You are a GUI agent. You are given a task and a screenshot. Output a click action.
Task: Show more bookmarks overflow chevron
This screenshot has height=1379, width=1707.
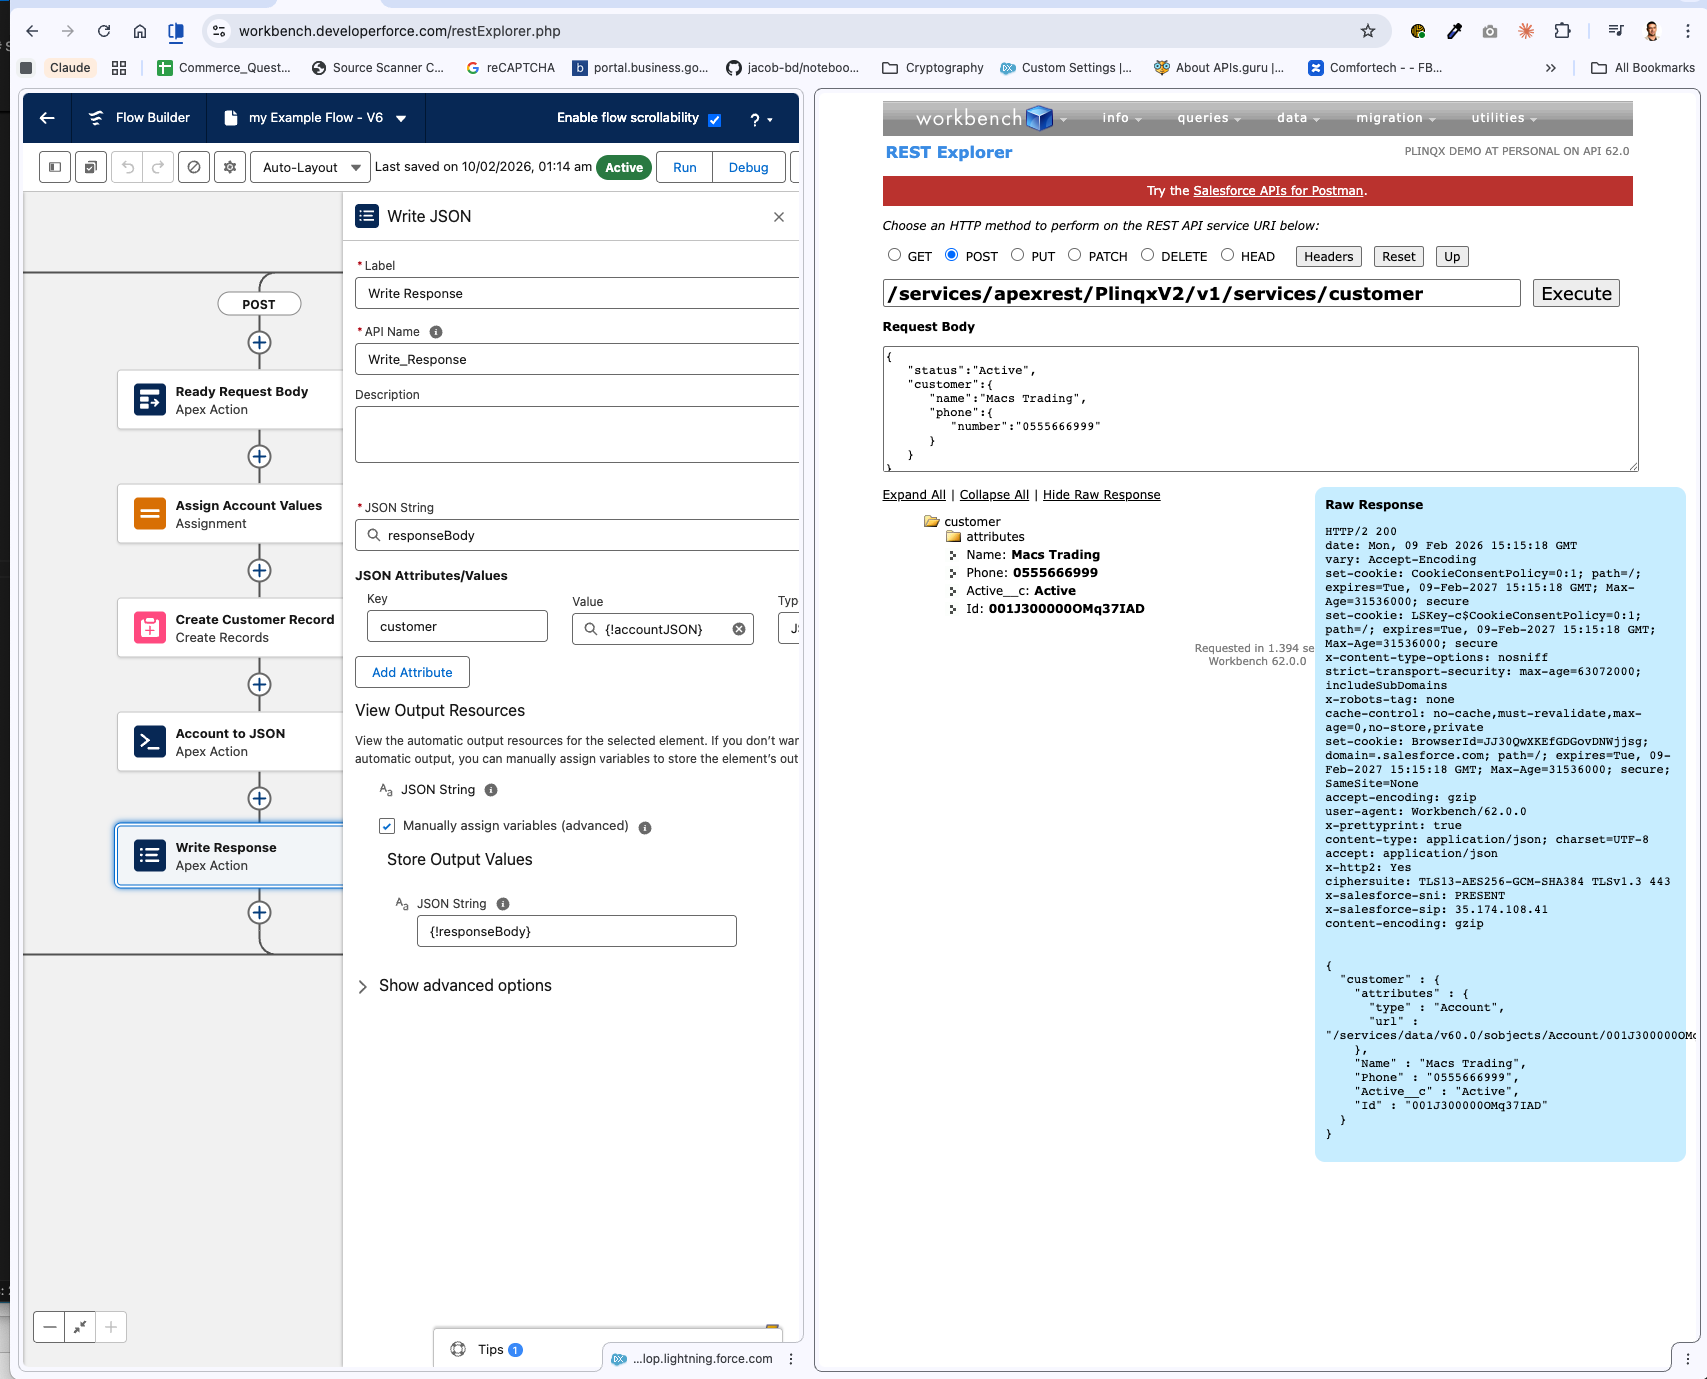[x=1550, y=68]
